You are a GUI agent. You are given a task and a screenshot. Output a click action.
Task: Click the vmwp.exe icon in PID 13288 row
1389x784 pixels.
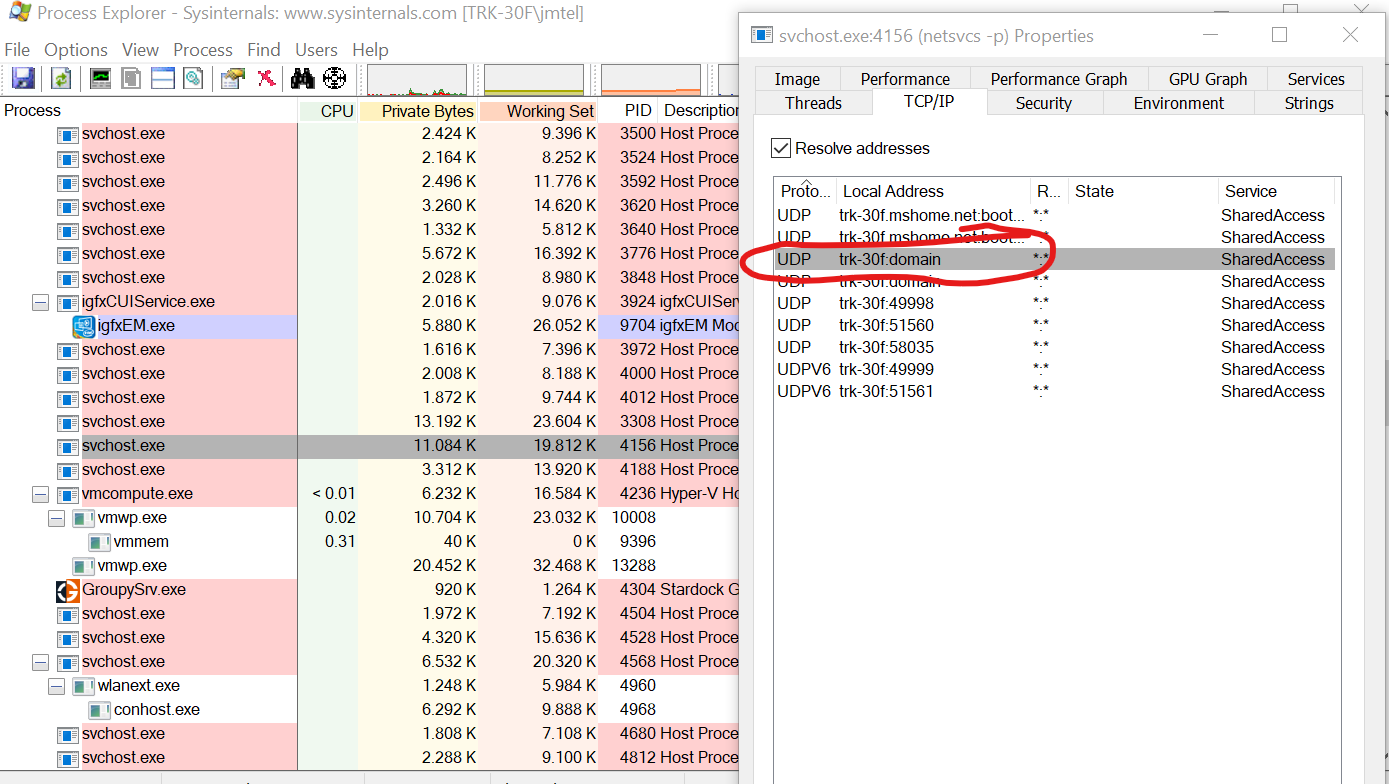click(x=83, y=566)
